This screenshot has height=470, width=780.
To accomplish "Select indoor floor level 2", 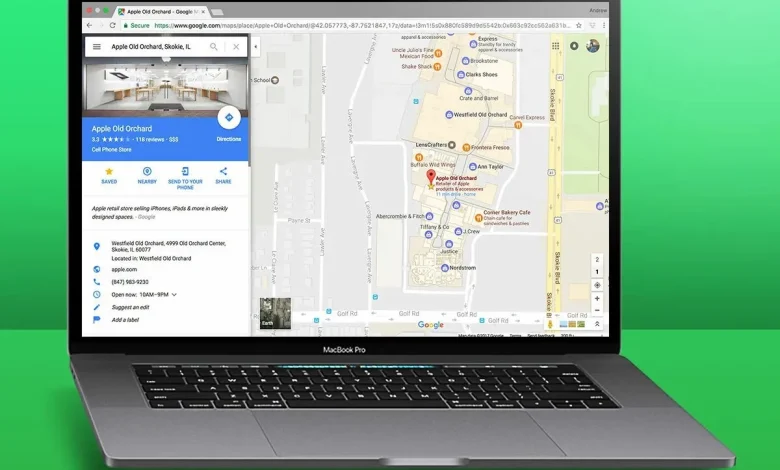I will coord(597,260).
